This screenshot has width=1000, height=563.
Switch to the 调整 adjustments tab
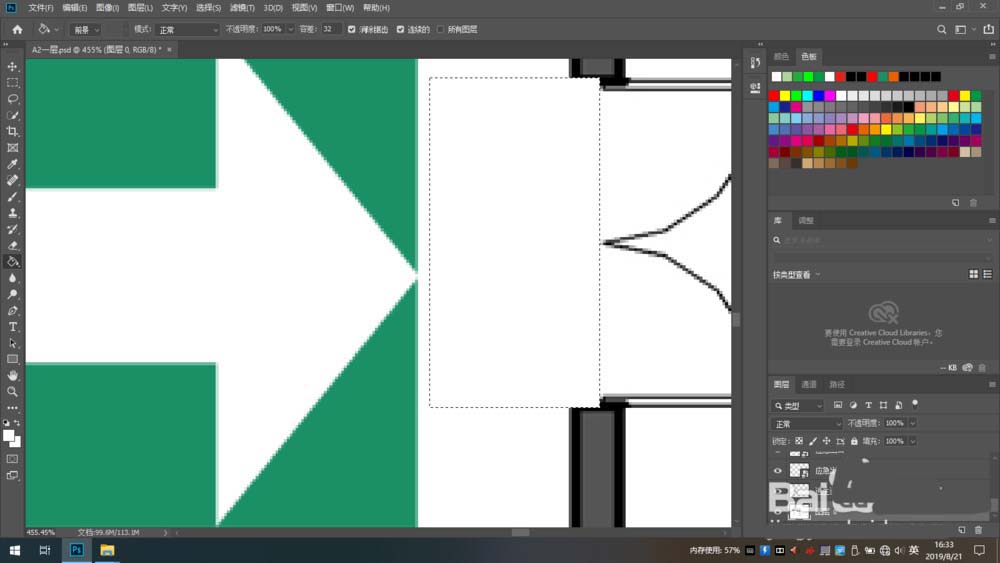pyautogui.click(x=806, y=220)
